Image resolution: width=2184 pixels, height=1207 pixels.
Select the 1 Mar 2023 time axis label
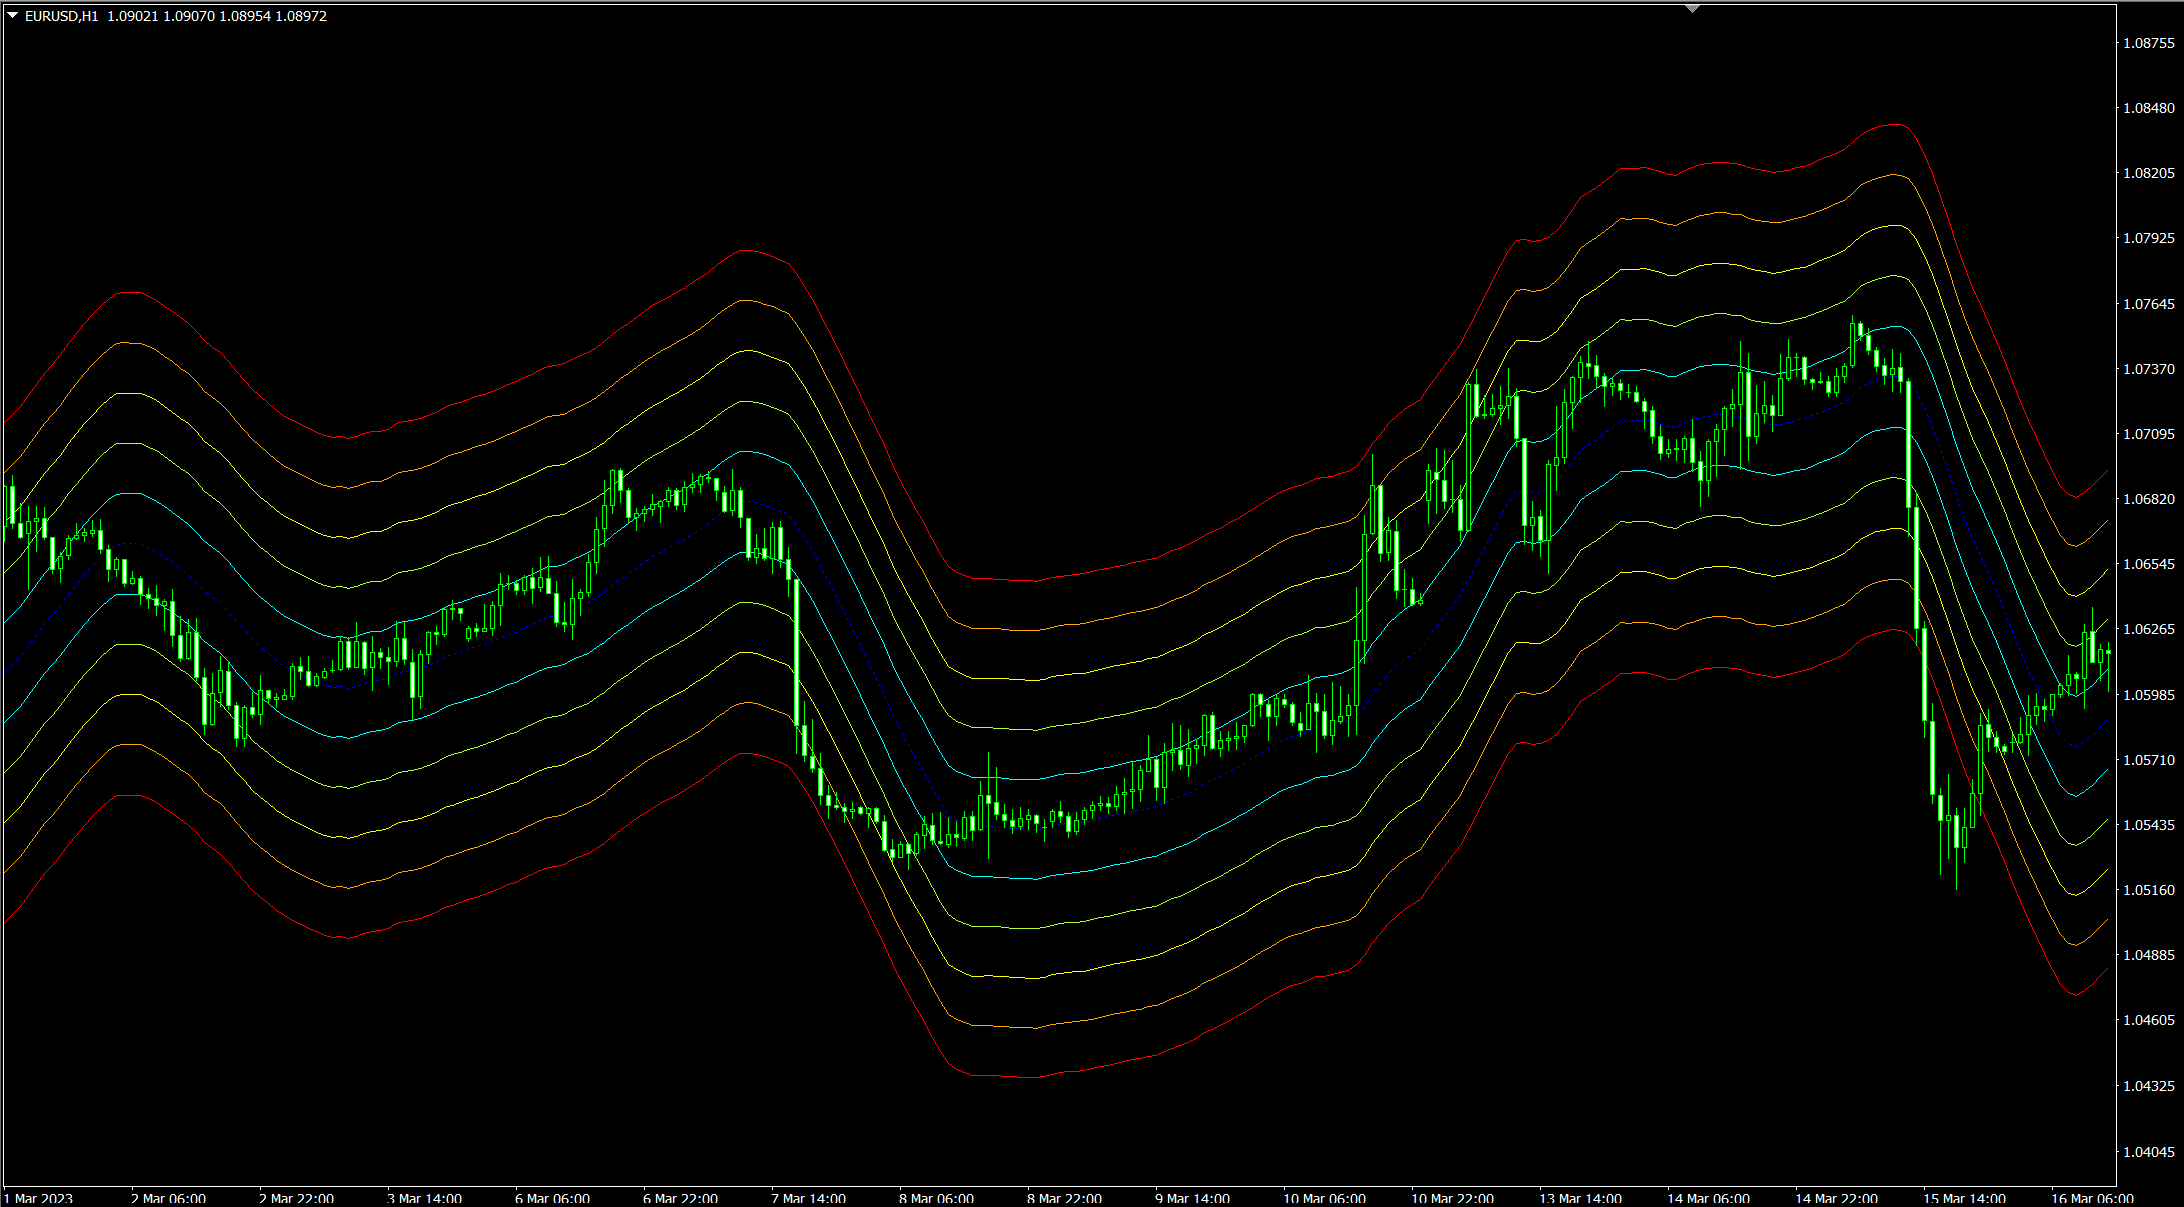[40, 1197]
